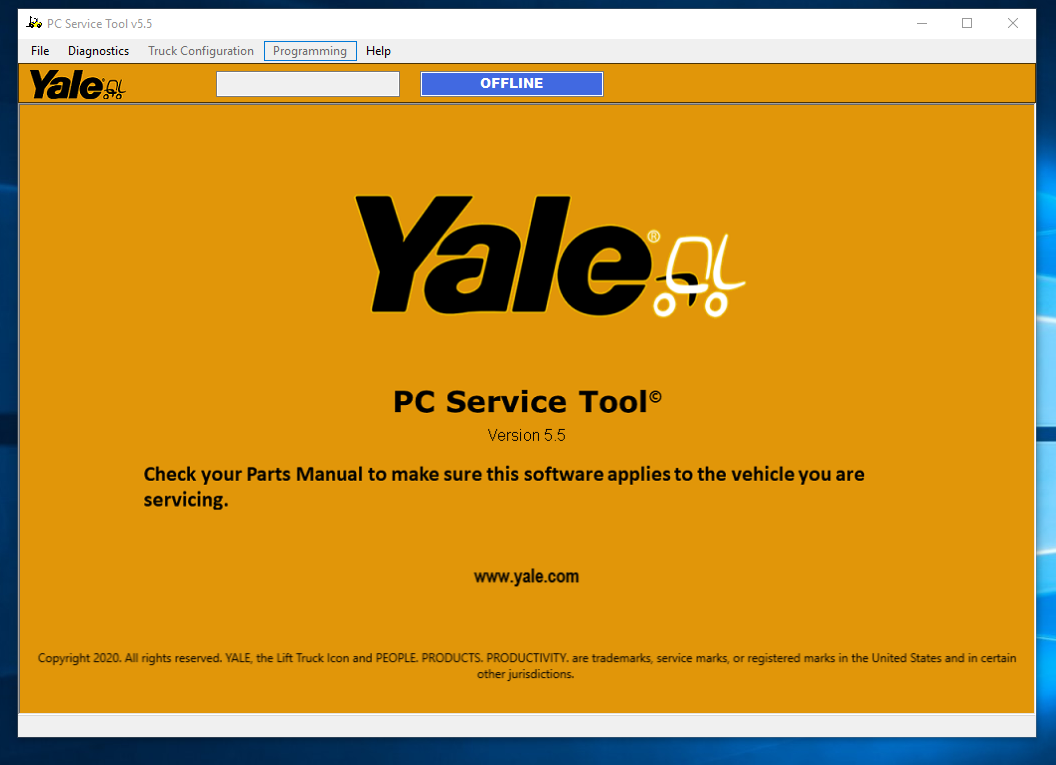Click the Parts Manual warning message

[x=504, y=487]
